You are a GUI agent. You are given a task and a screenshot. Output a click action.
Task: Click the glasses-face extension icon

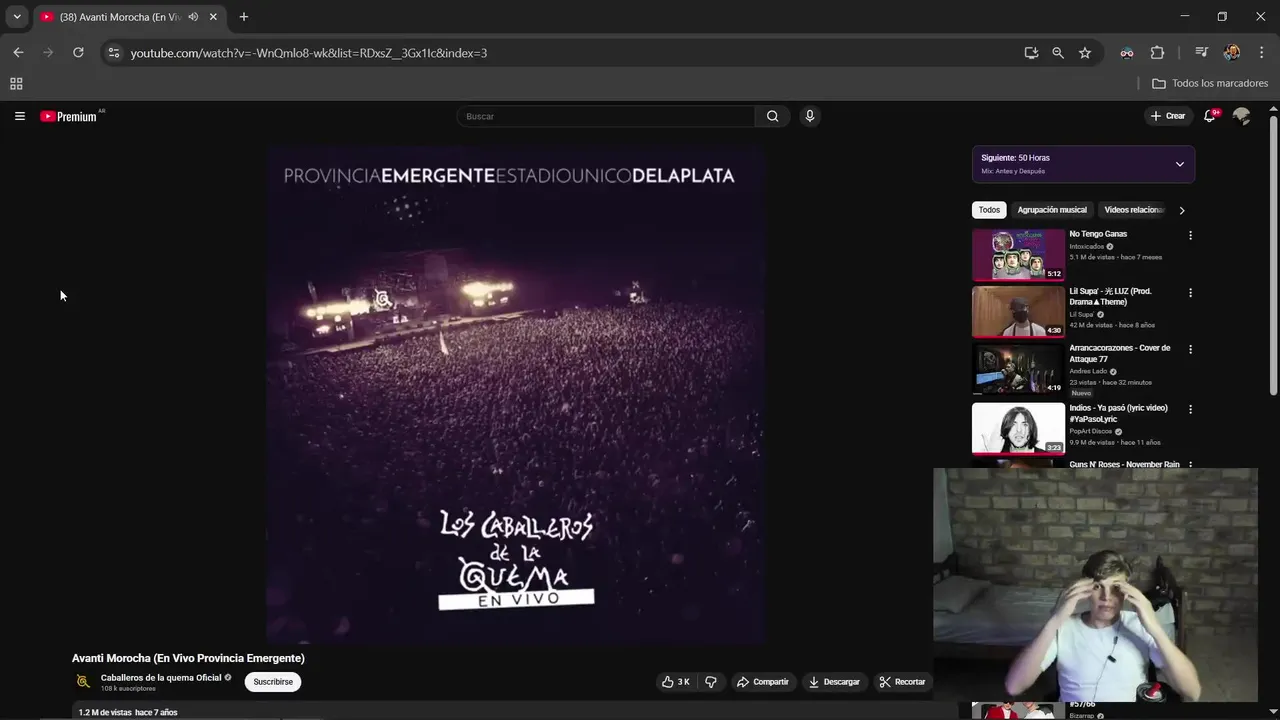(x=1127, y=53)
